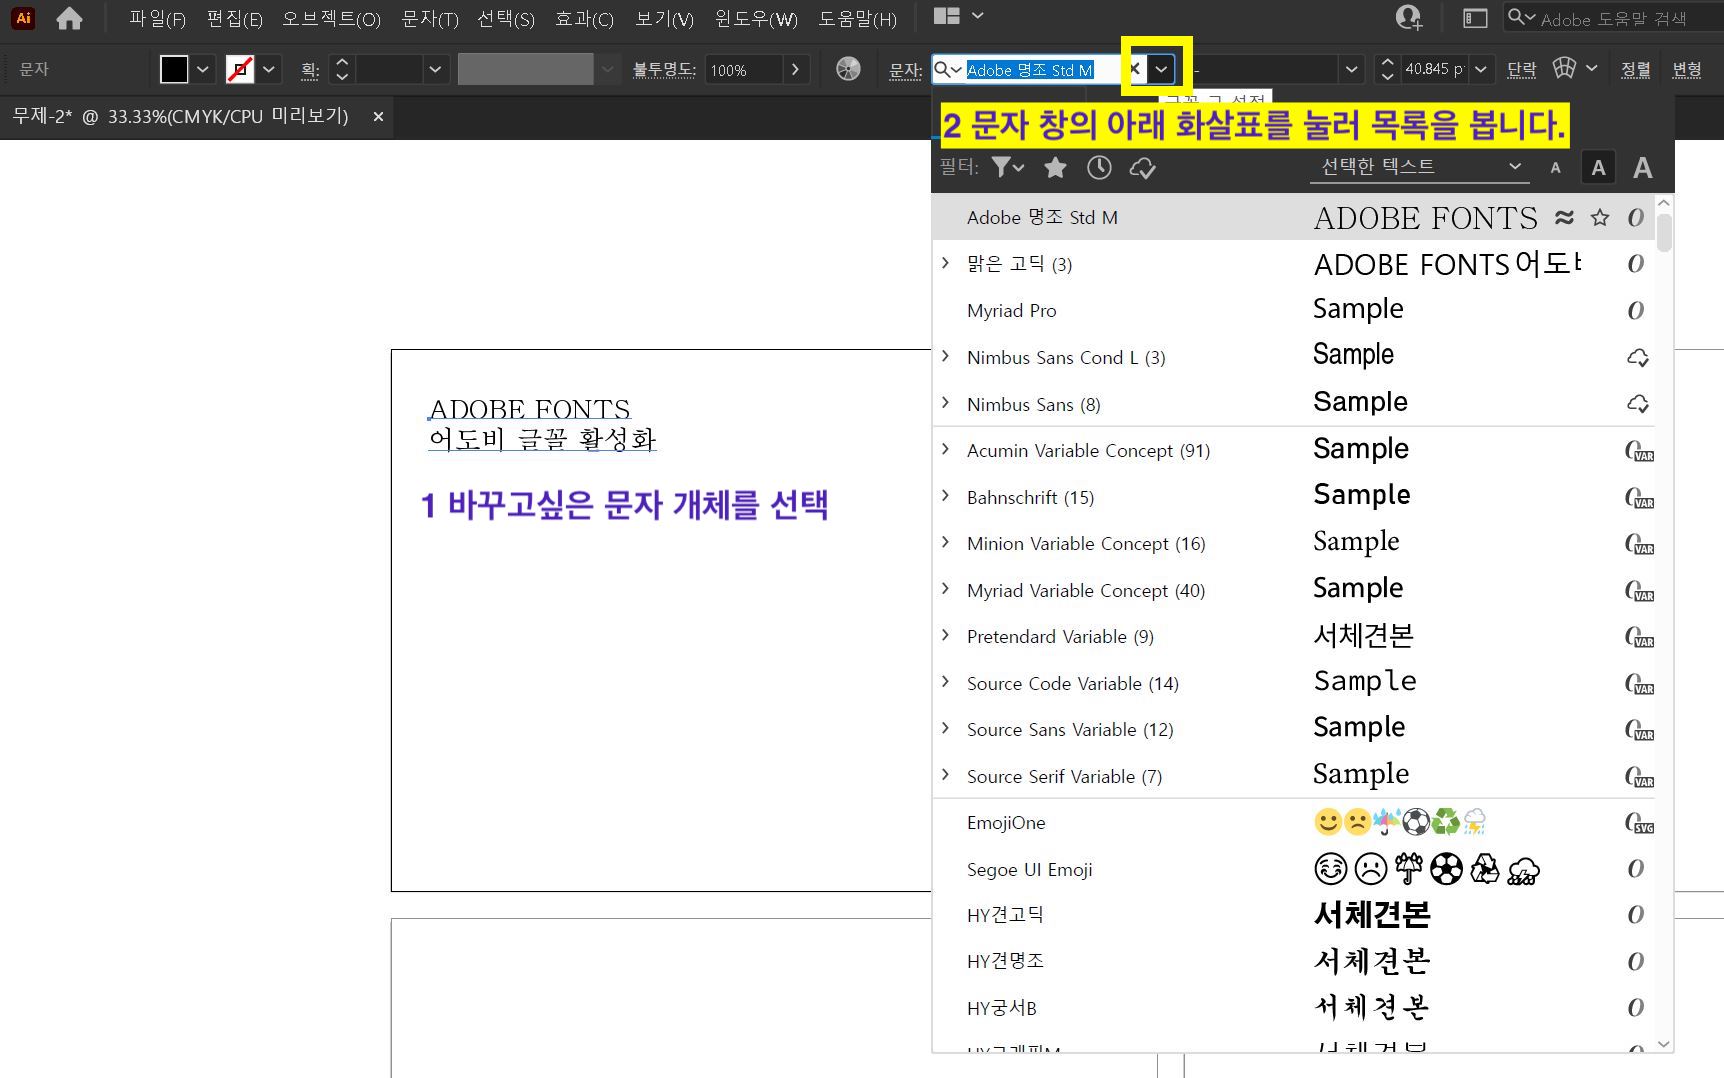The height and width of the screenshot is (1078, 1724).
Task: Open the font family list dropdown arrow
Action: (1161, 69)
